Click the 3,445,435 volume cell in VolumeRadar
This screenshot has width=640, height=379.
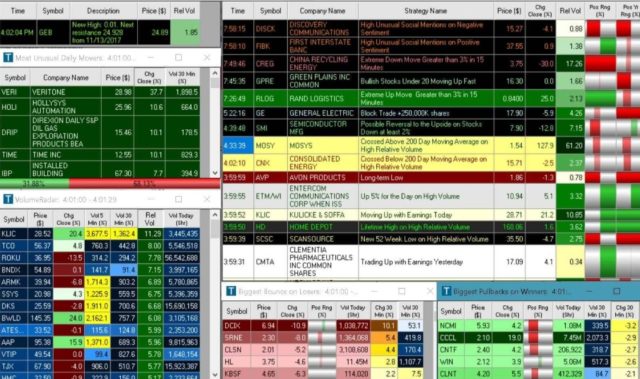(182, 234)
